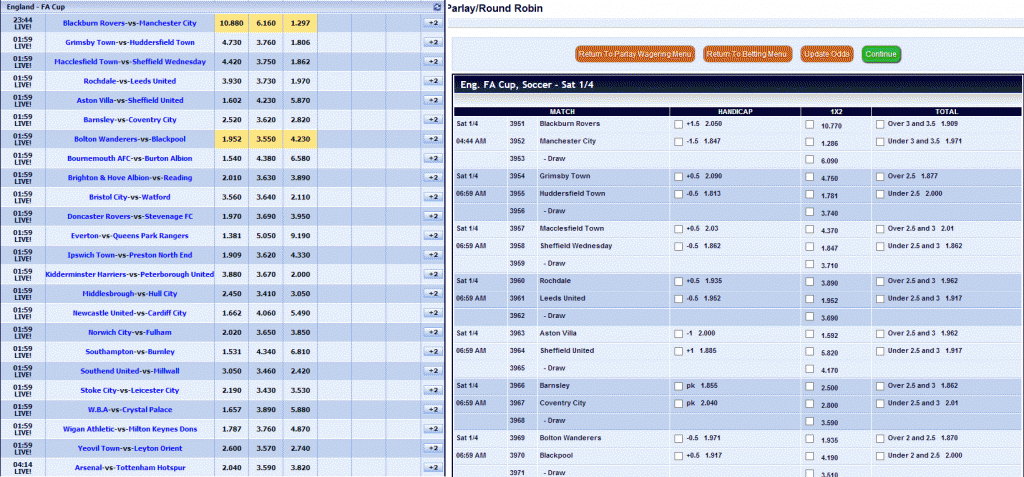Select Blackpool away odds 4.230

coord(300,139)
